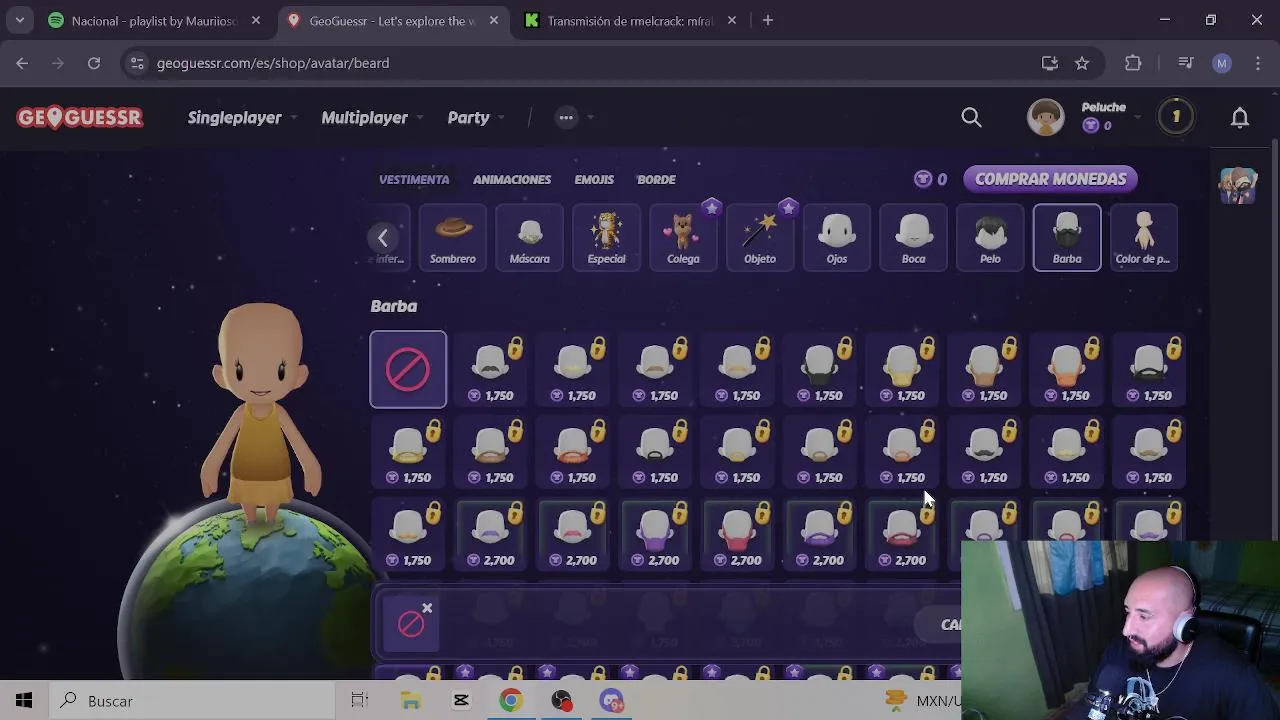Open Chrome from the taskbar
This screenshot has width=1280, height=720.
click(511, 701)
